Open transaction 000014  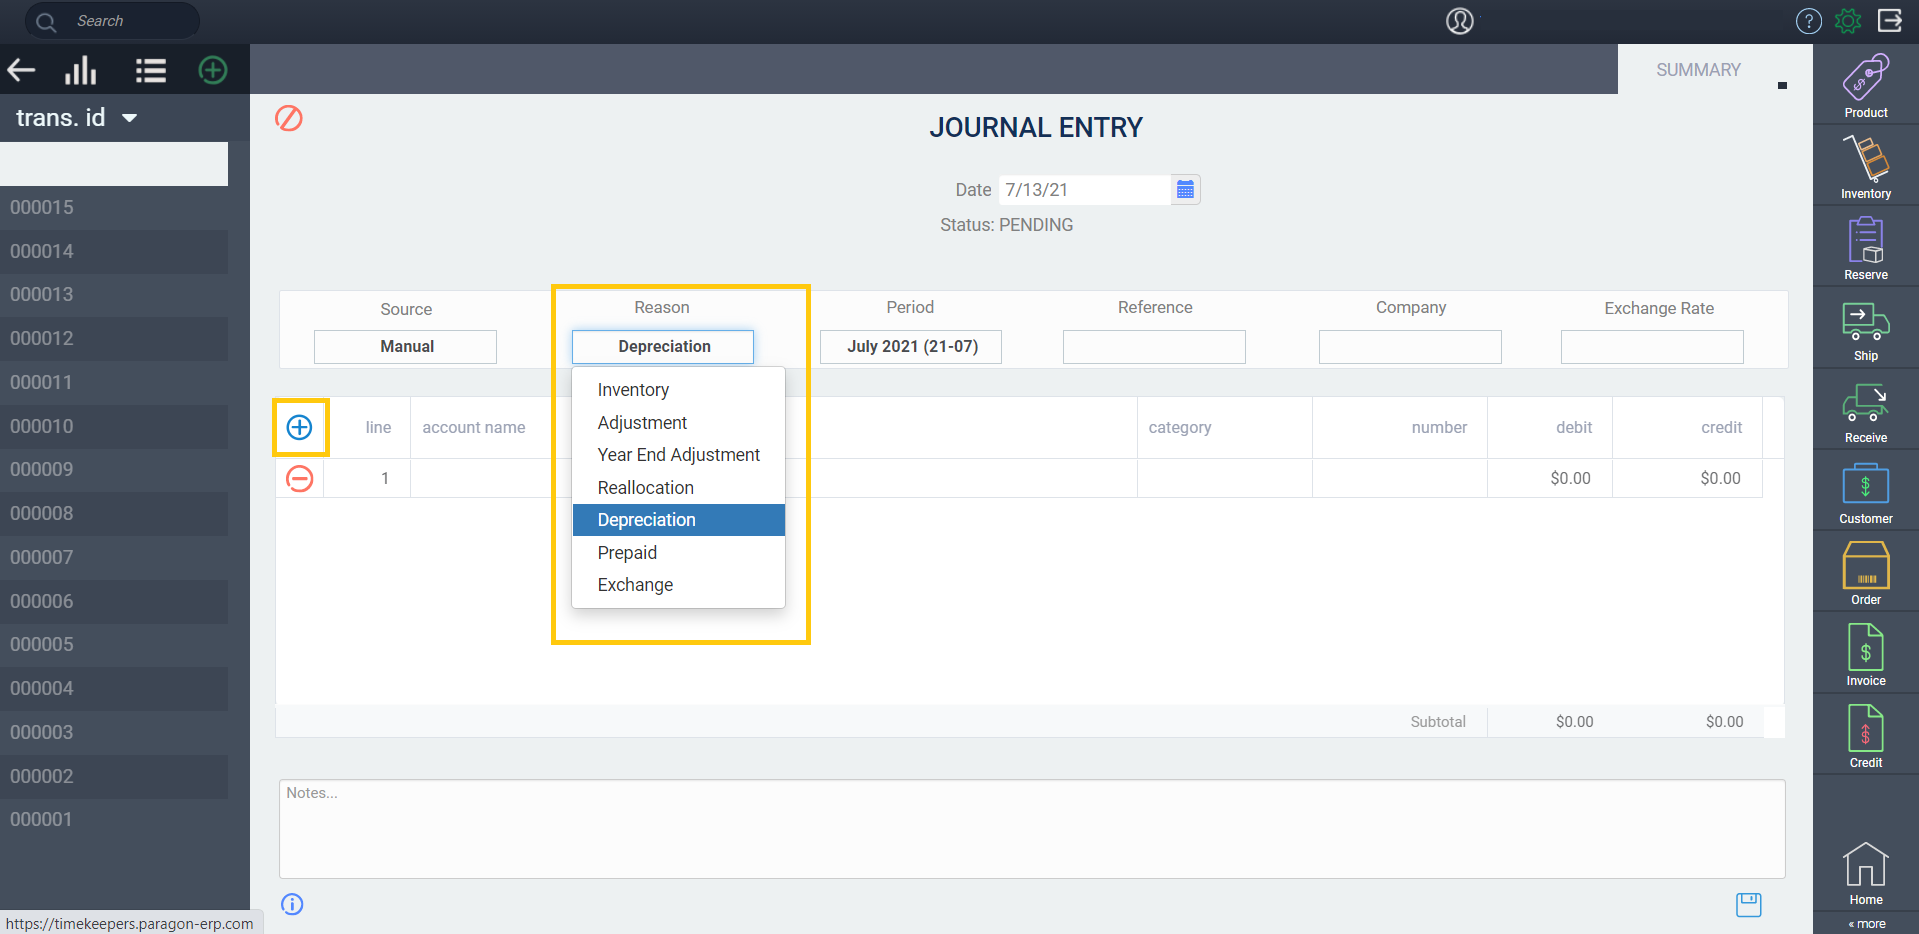114,251
